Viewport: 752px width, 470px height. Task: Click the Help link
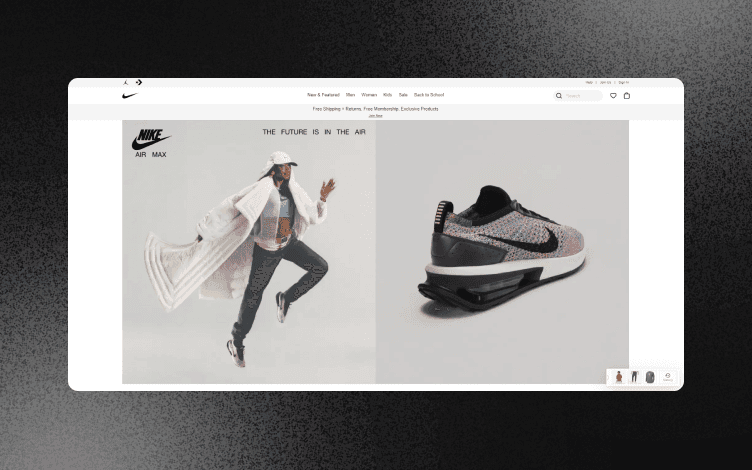pyautogui.click(x=589, y=82)
